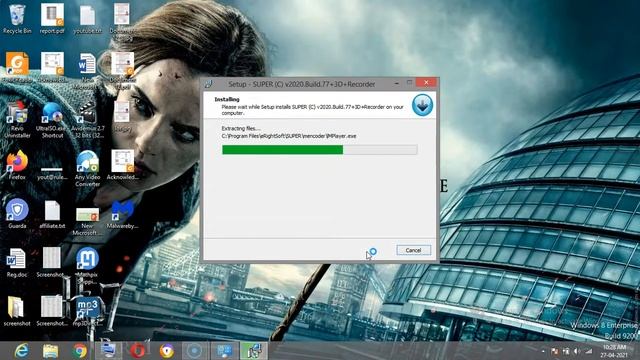Open File Explorer from the taskbar
Viewport: 640px width, 360px height.
pyautogui.click(x=51, y=351)
